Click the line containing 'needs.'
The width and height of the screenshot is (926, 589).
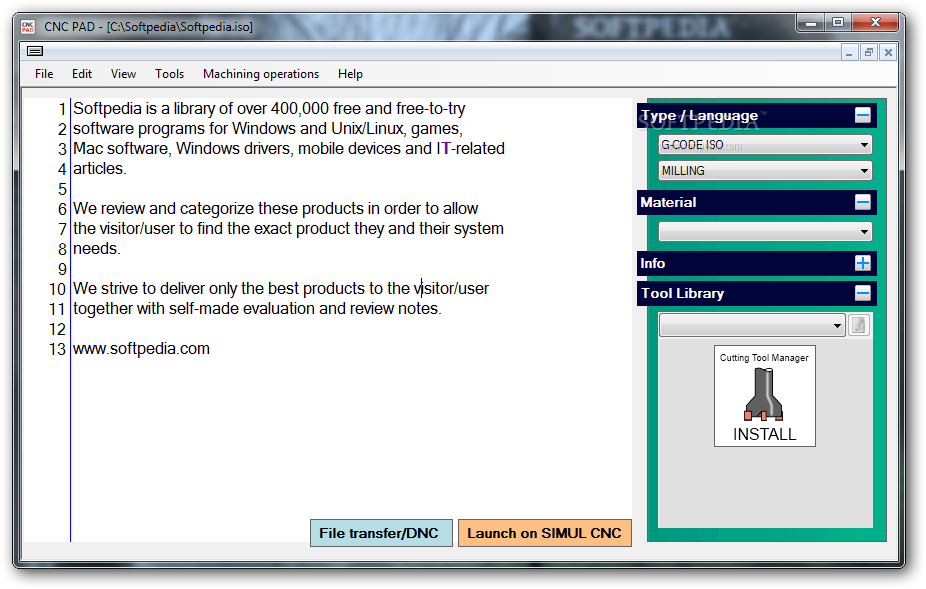97,249
